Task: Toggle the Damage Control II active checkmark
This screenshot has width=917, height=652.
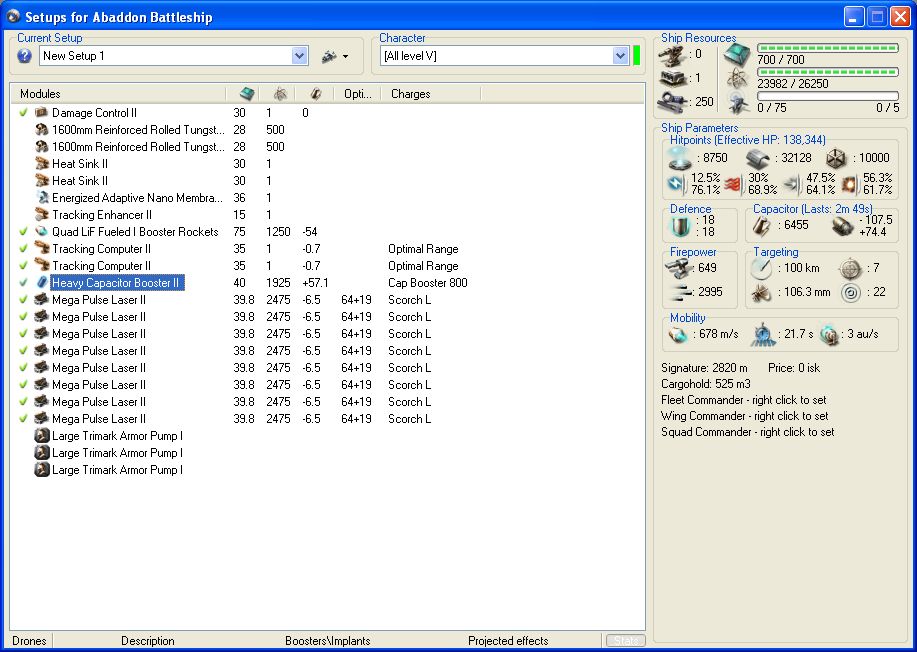Action: pyautogui.click(x=23, y=113)
